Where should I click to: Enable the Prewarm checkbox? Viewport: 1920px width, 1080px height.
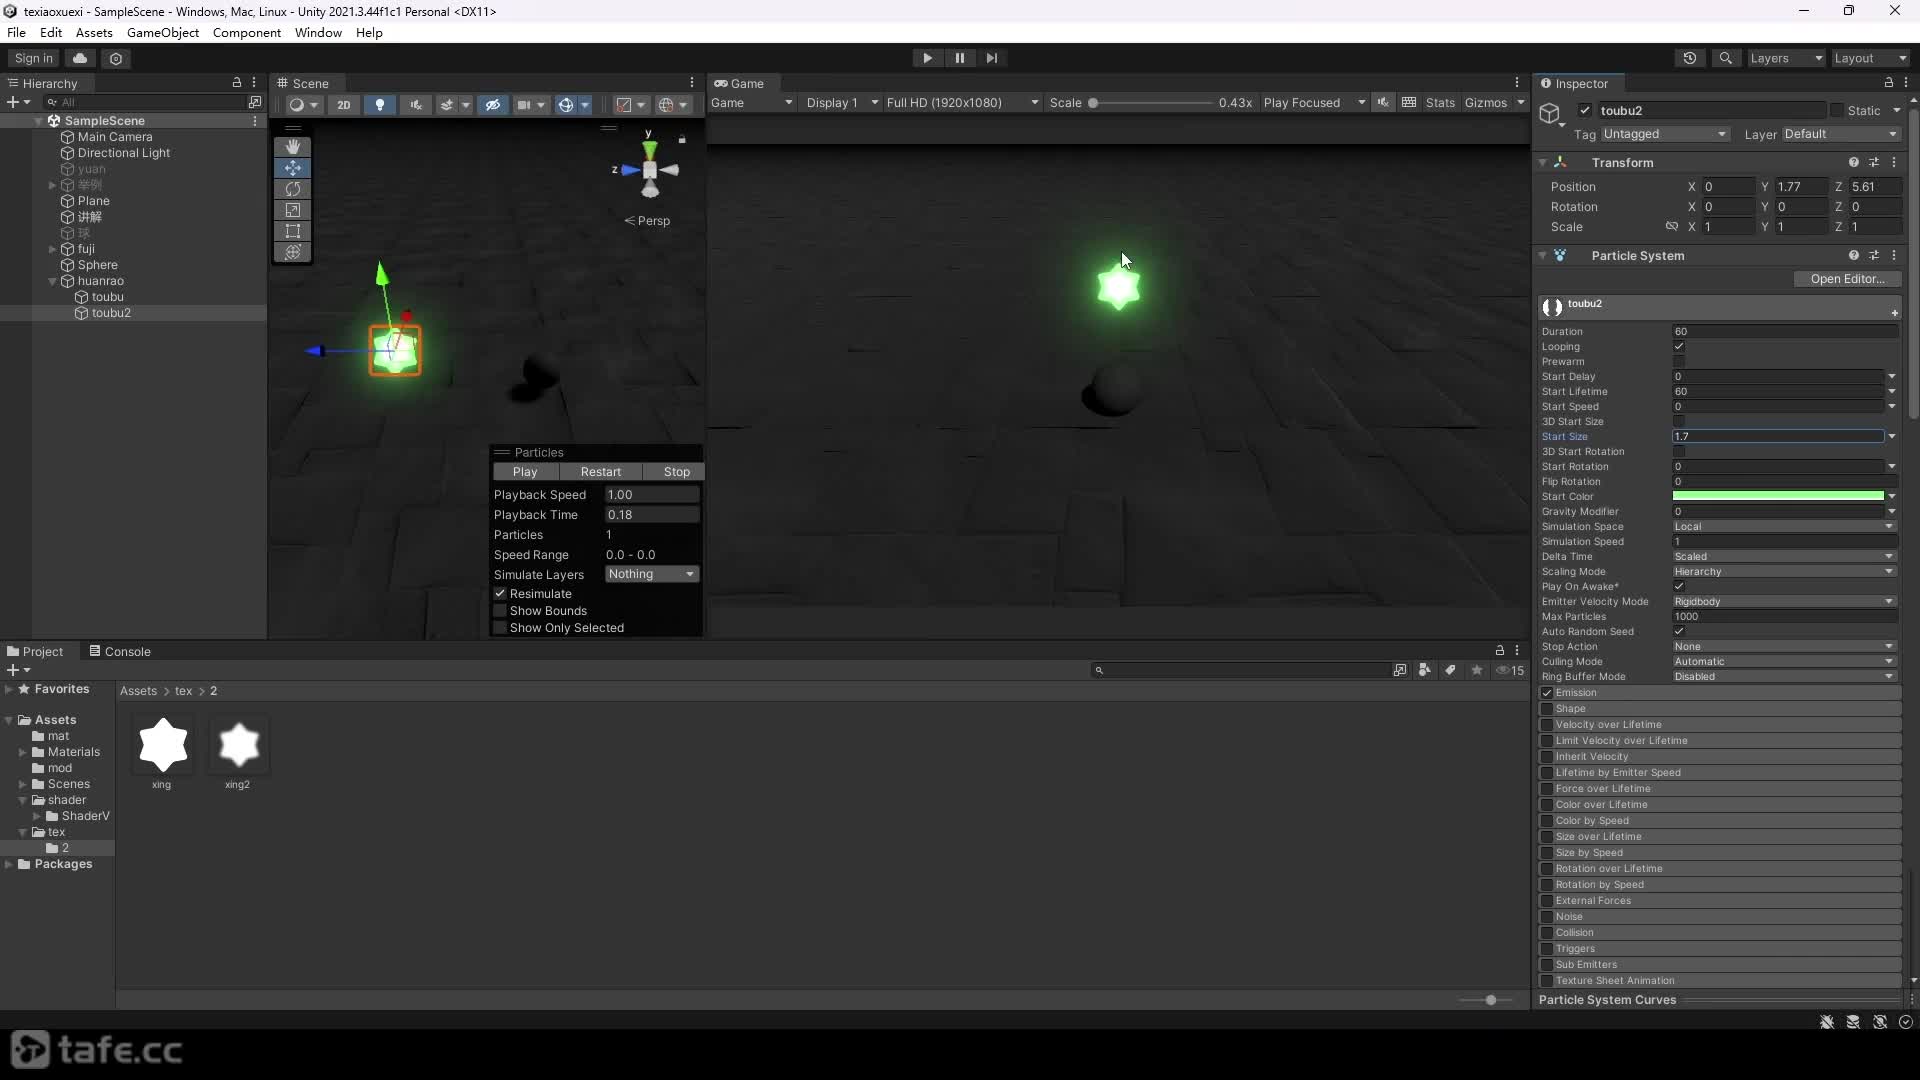[x=1679, y=362]
